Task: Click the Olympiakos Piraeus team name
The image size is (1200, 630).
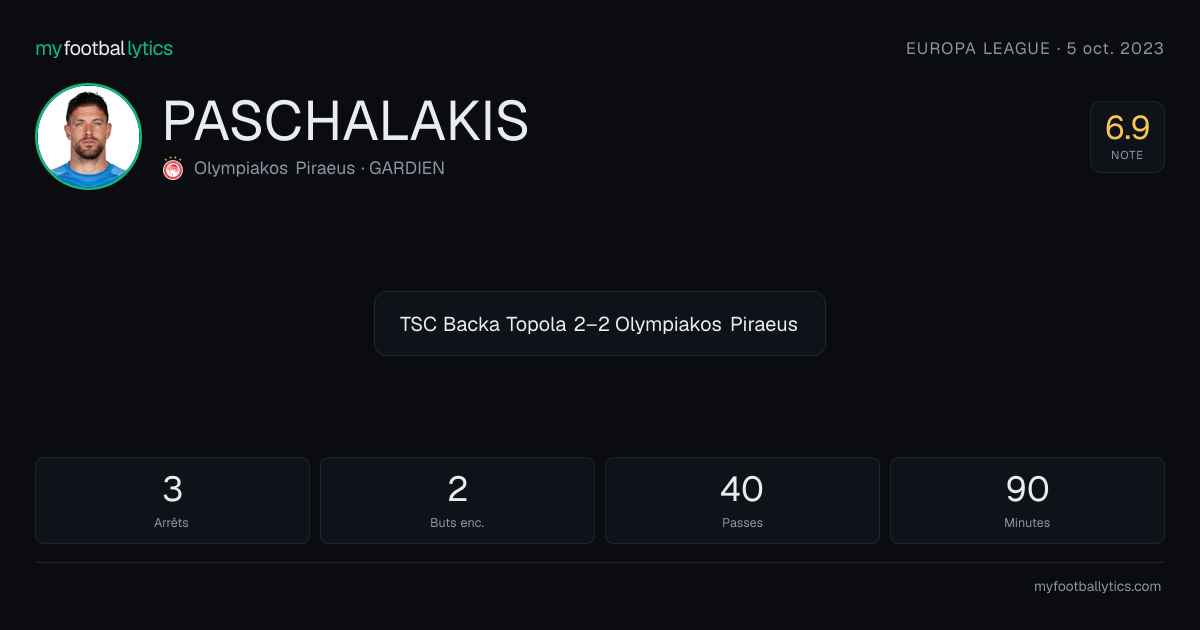Action: [274, 168]
